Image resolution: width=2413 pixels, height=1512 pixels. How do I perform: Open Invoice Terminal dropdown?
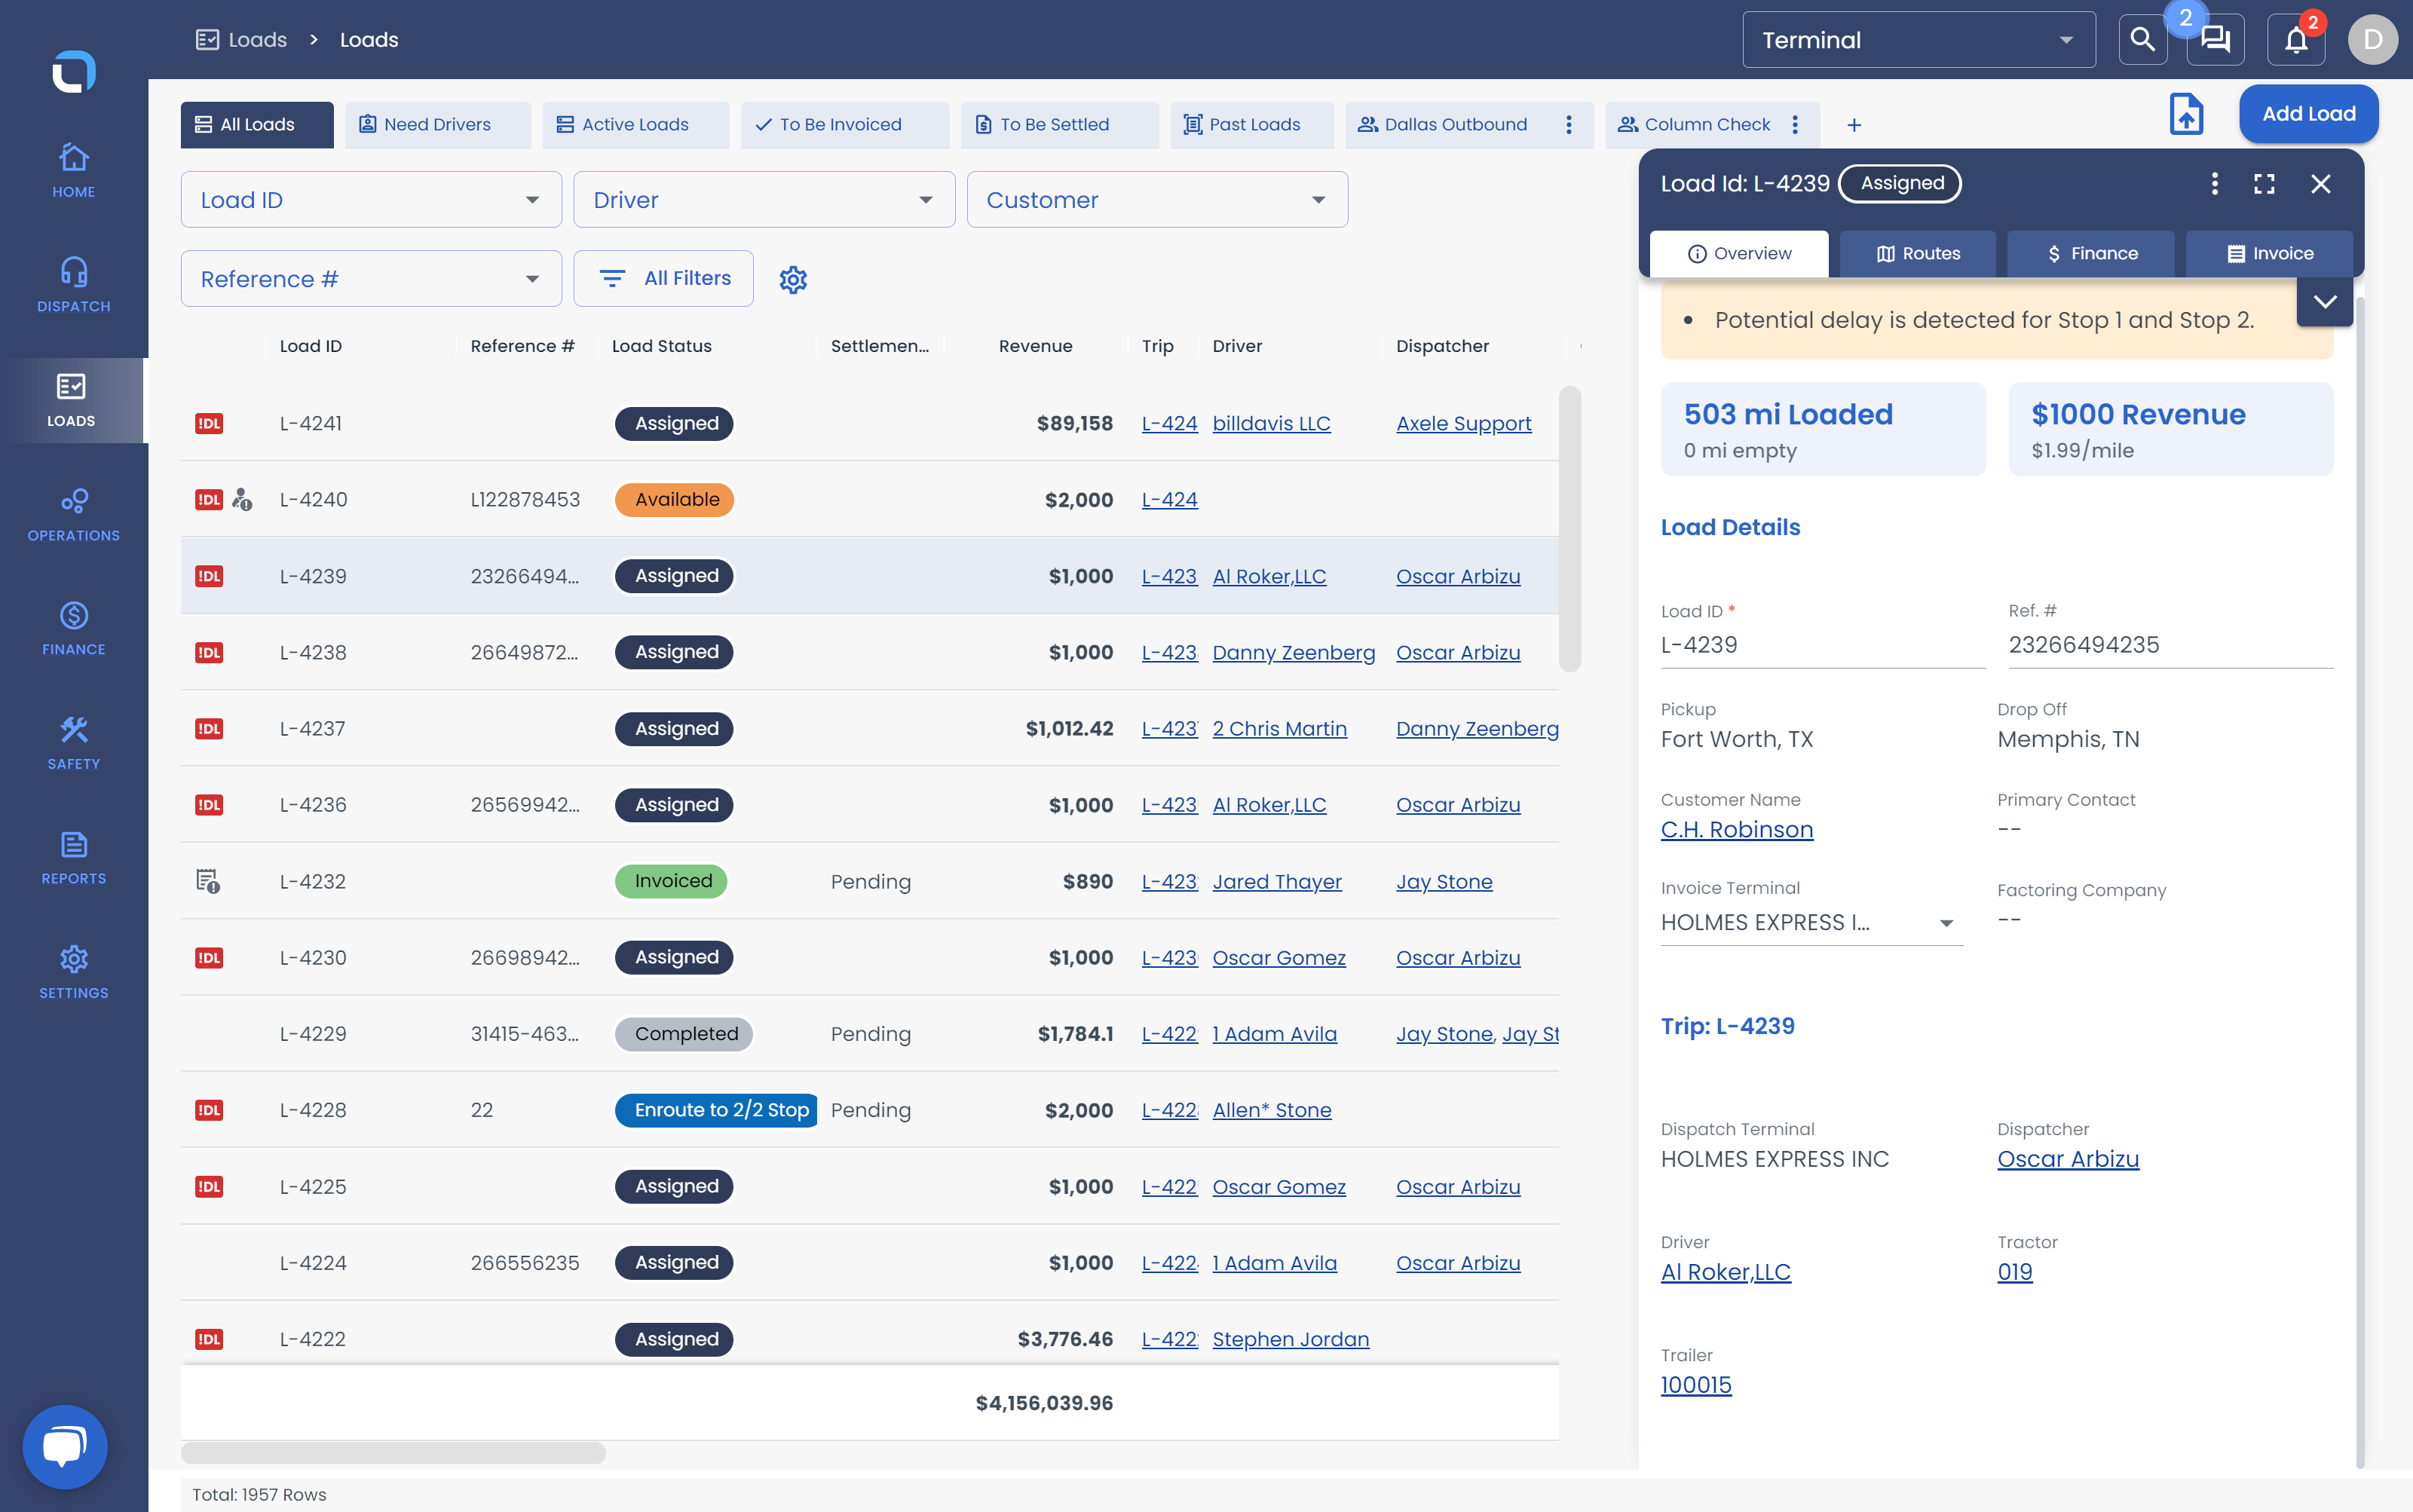[1811, 922]
